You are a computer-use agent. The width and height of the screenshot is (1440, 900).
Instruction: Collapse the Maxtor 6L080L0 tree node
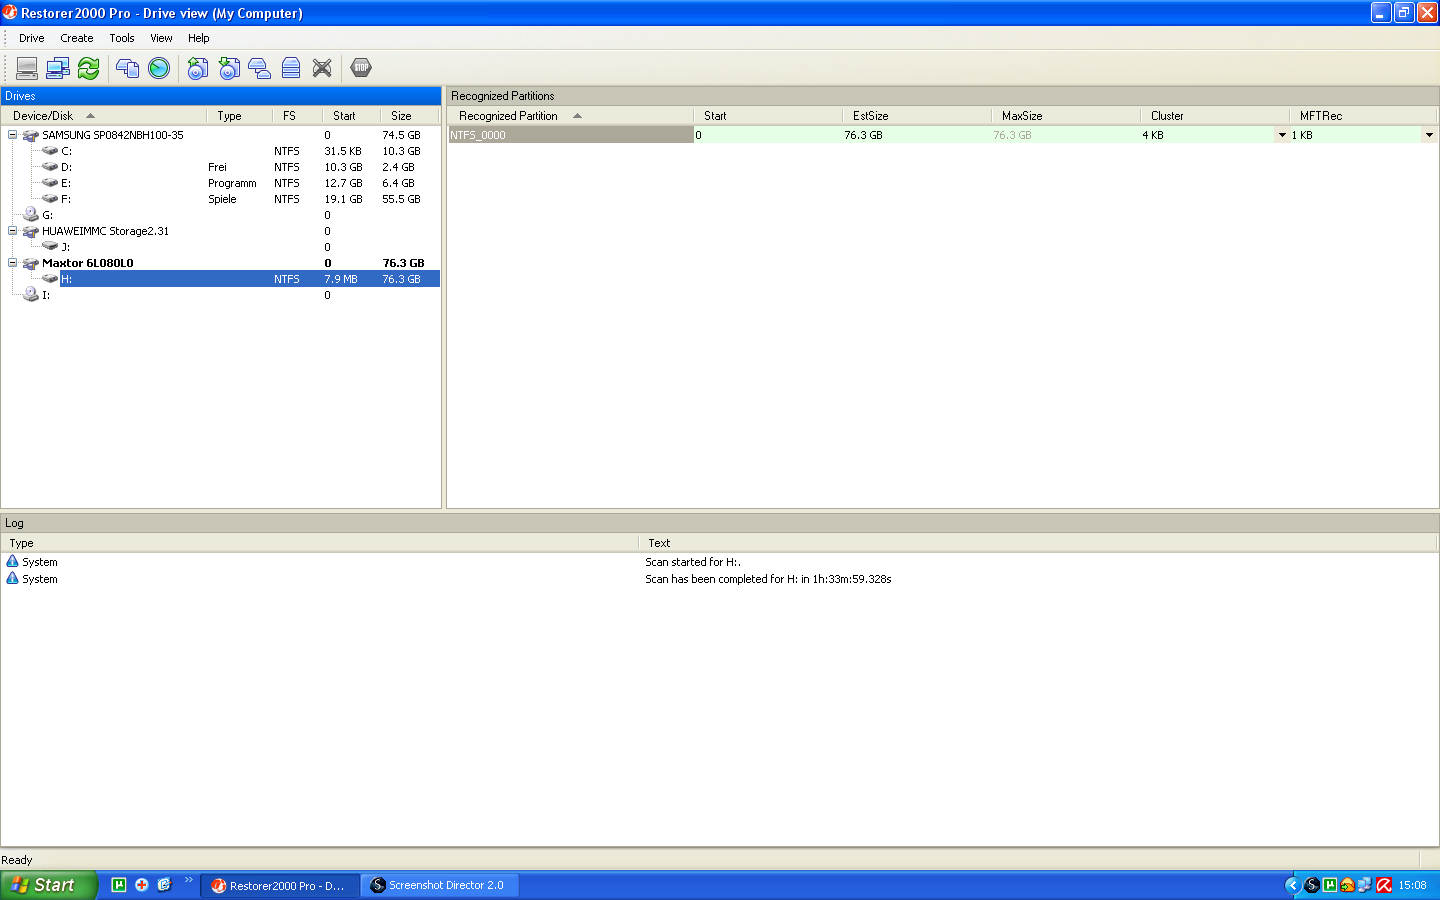coord(12,262)
